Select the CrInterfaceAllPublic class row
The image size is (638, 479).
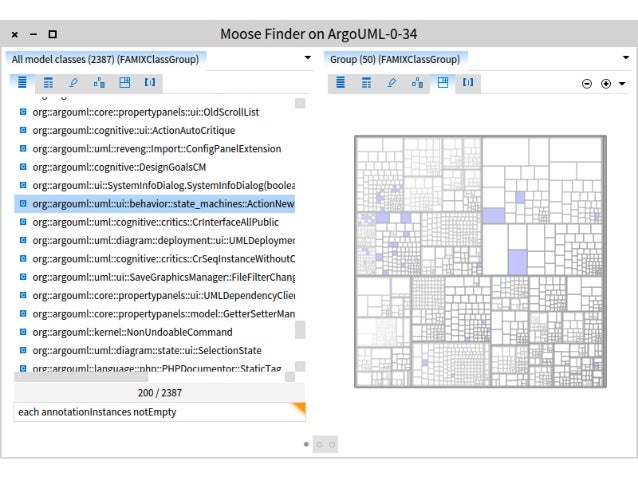pos(155,222)
